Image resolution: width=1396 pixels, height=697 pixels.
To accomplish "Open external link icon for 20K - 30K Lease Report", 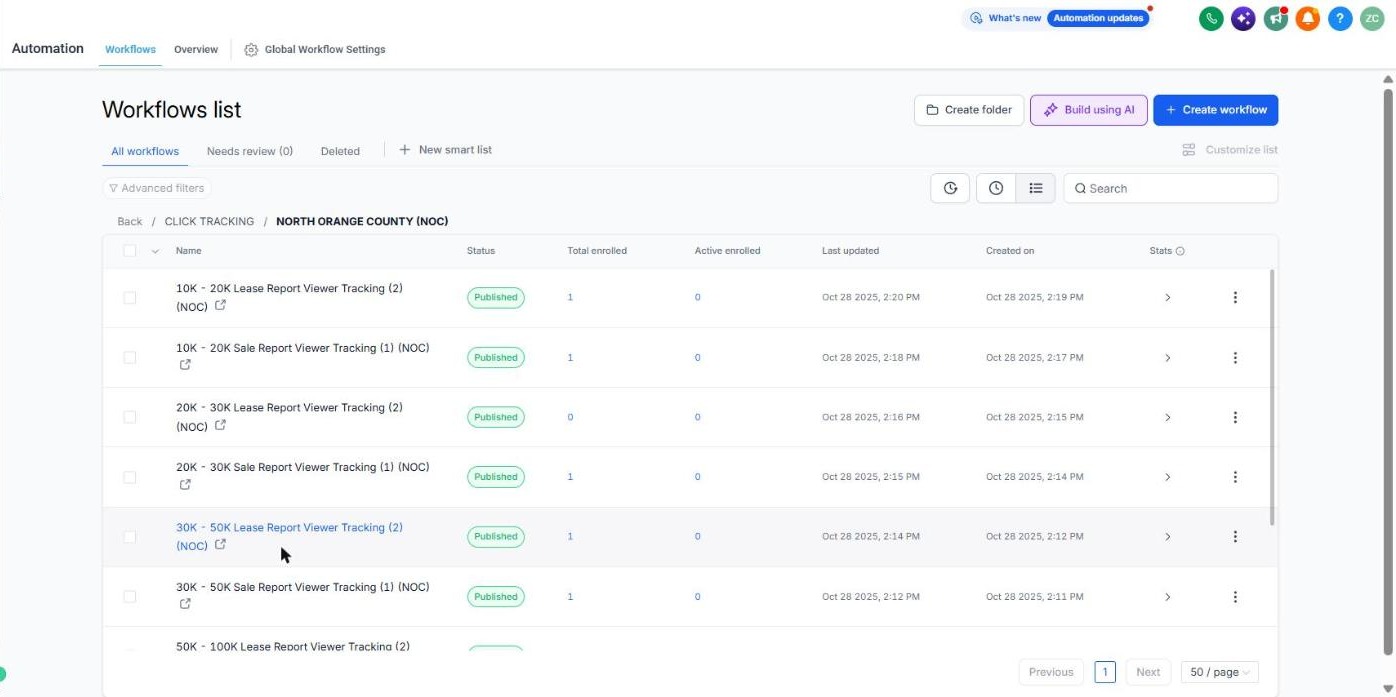I will [x=221, y=425].
